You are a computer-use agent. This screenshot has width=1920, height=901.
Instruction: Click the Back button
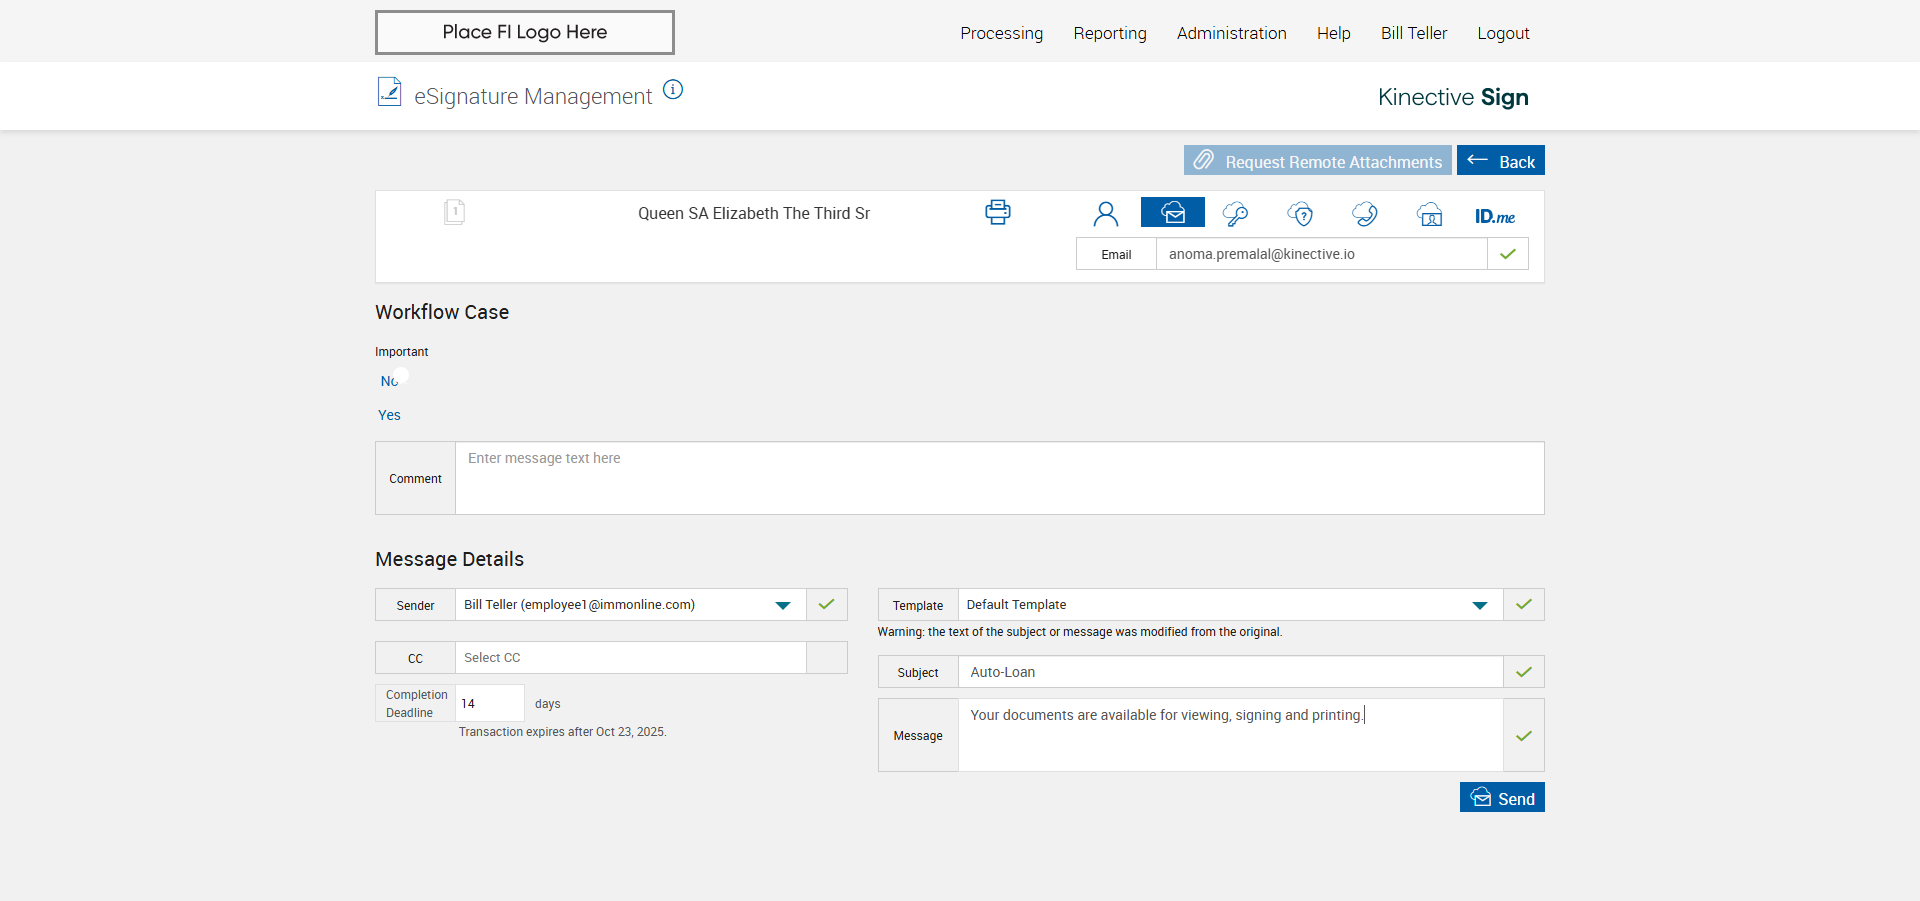tap(1500, 161)
